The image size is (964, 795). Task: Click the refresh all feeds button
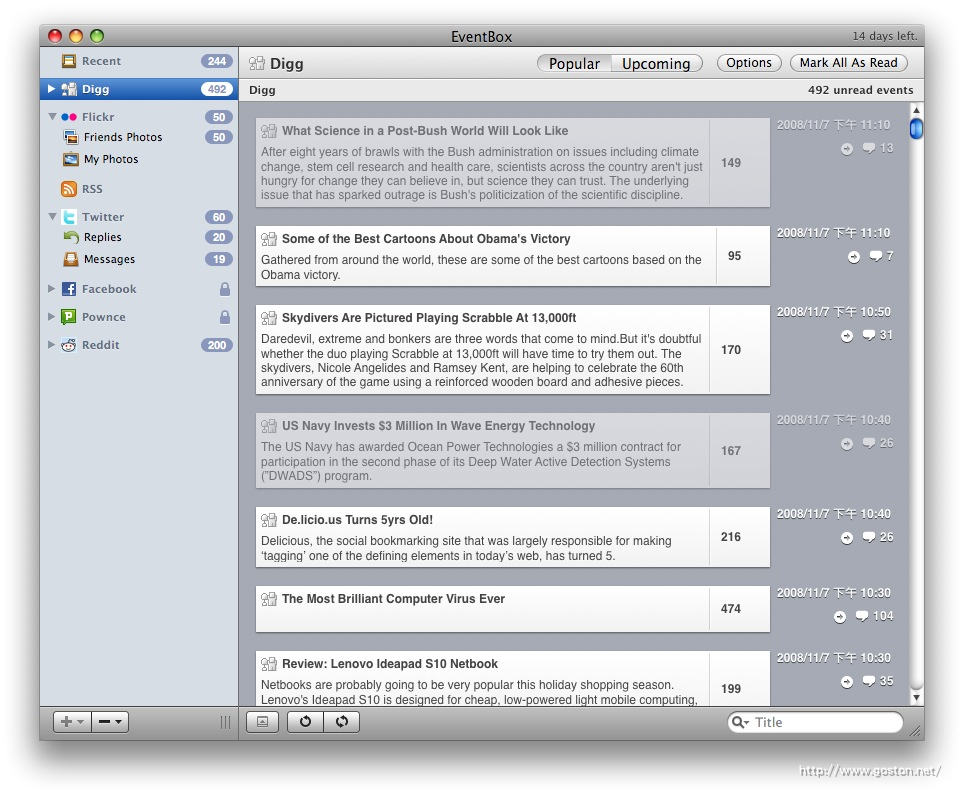[342, 721]
